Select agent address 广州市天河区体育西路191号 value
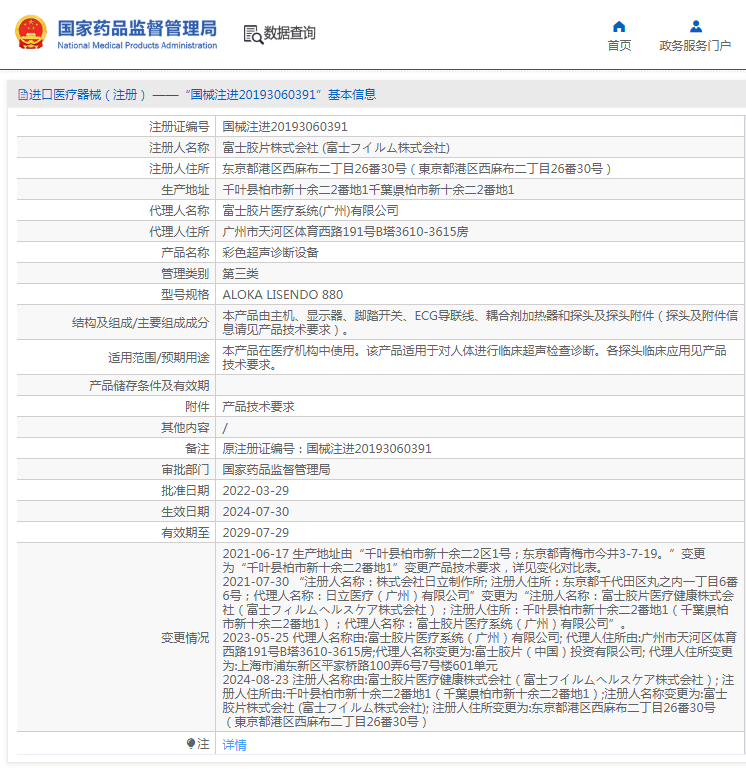This screenshot has height=770, width=746. point(345,232)
